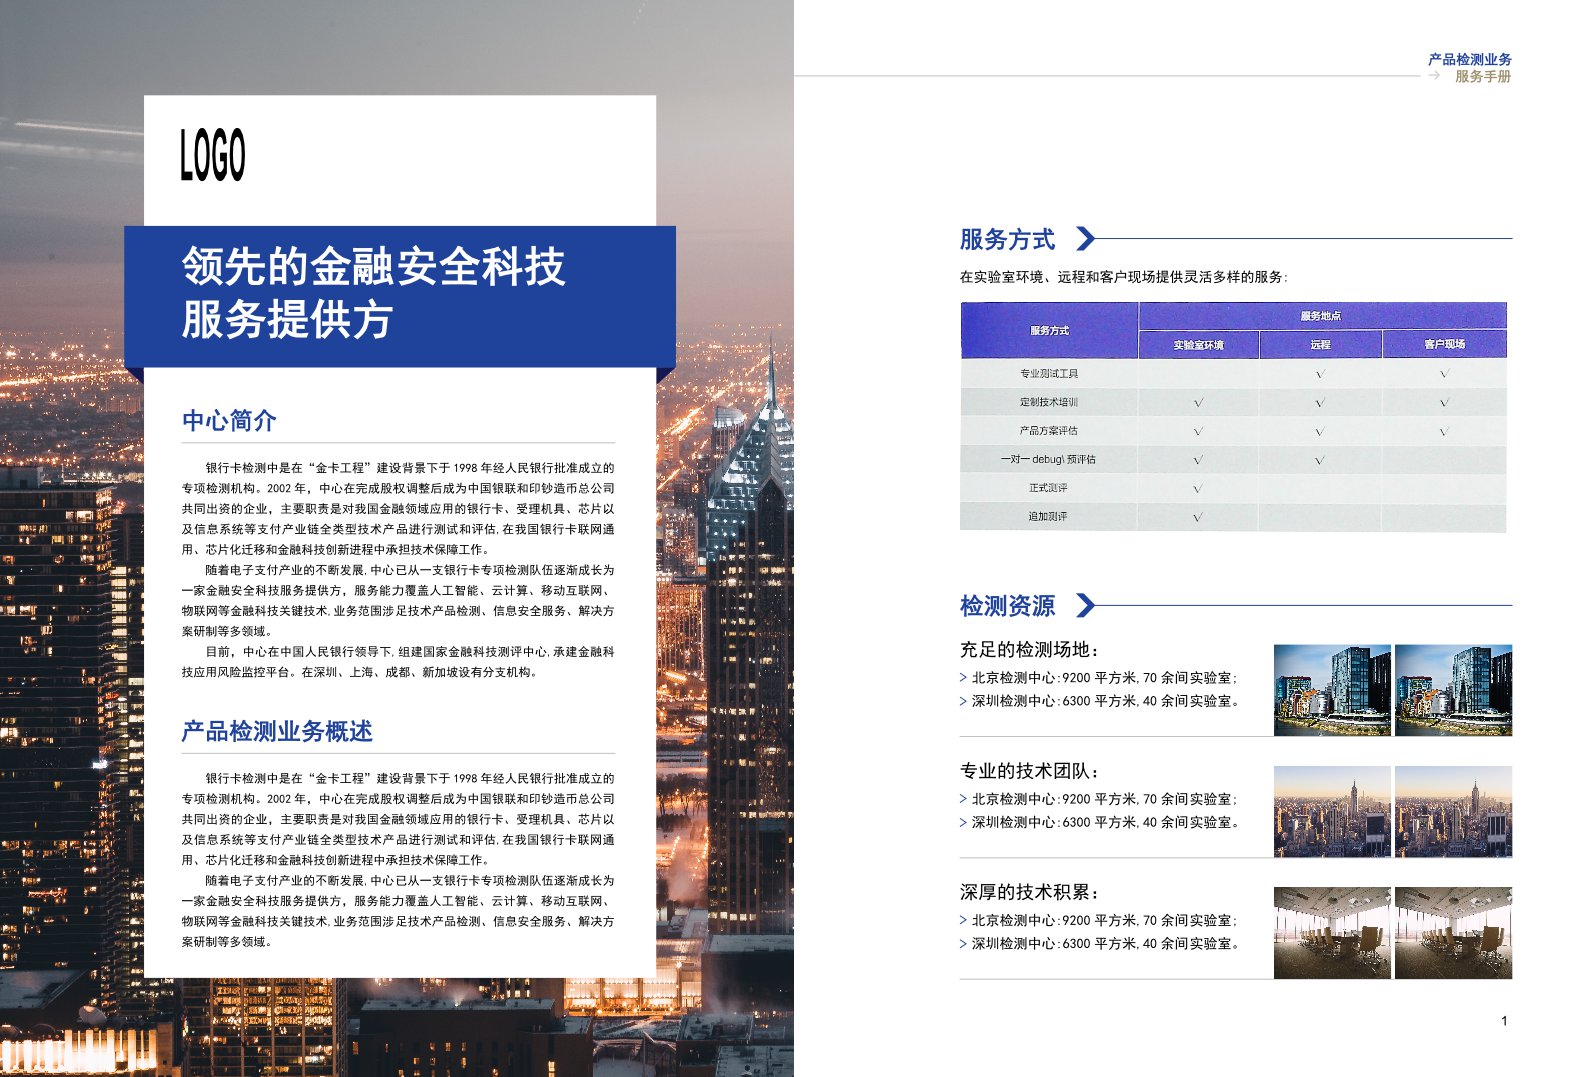Screen dimensions: 1588x1077
Task: Click the 定制技术培训 row label
Action: point(1048,402)
